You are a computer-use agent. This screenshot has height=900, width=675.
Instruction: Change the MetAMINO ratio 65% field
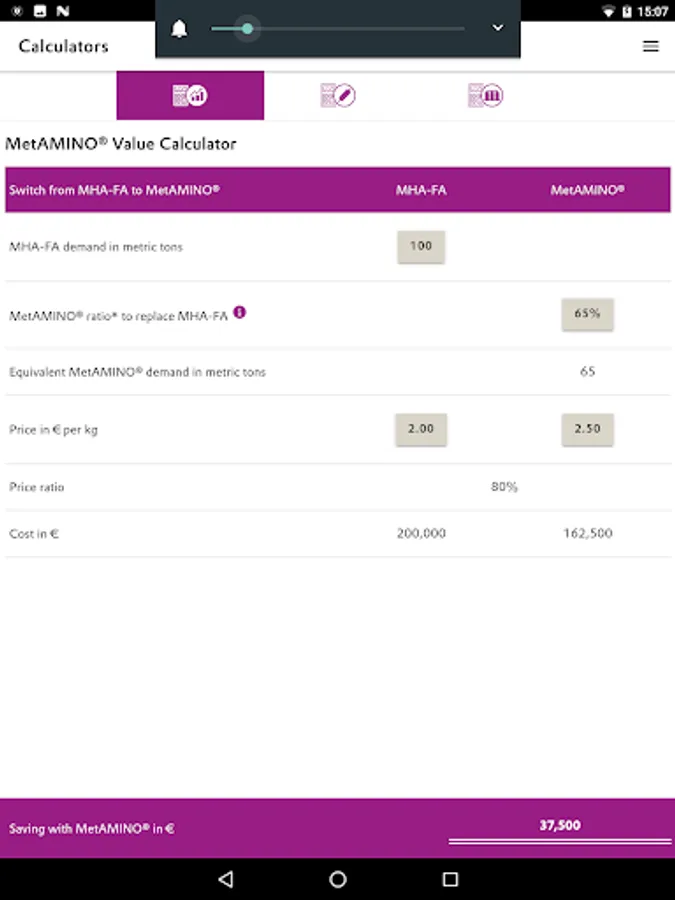587,314
